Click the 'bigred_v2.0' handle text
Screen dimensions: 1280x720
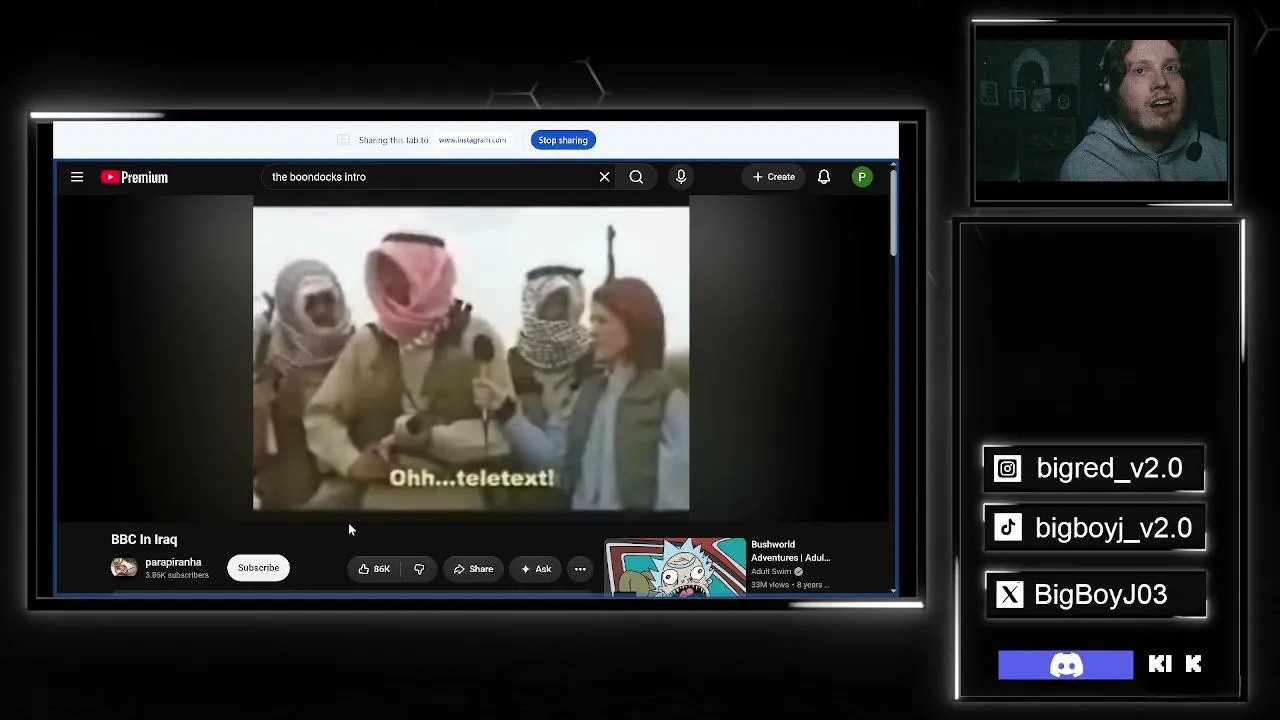tap(1109, 468)
